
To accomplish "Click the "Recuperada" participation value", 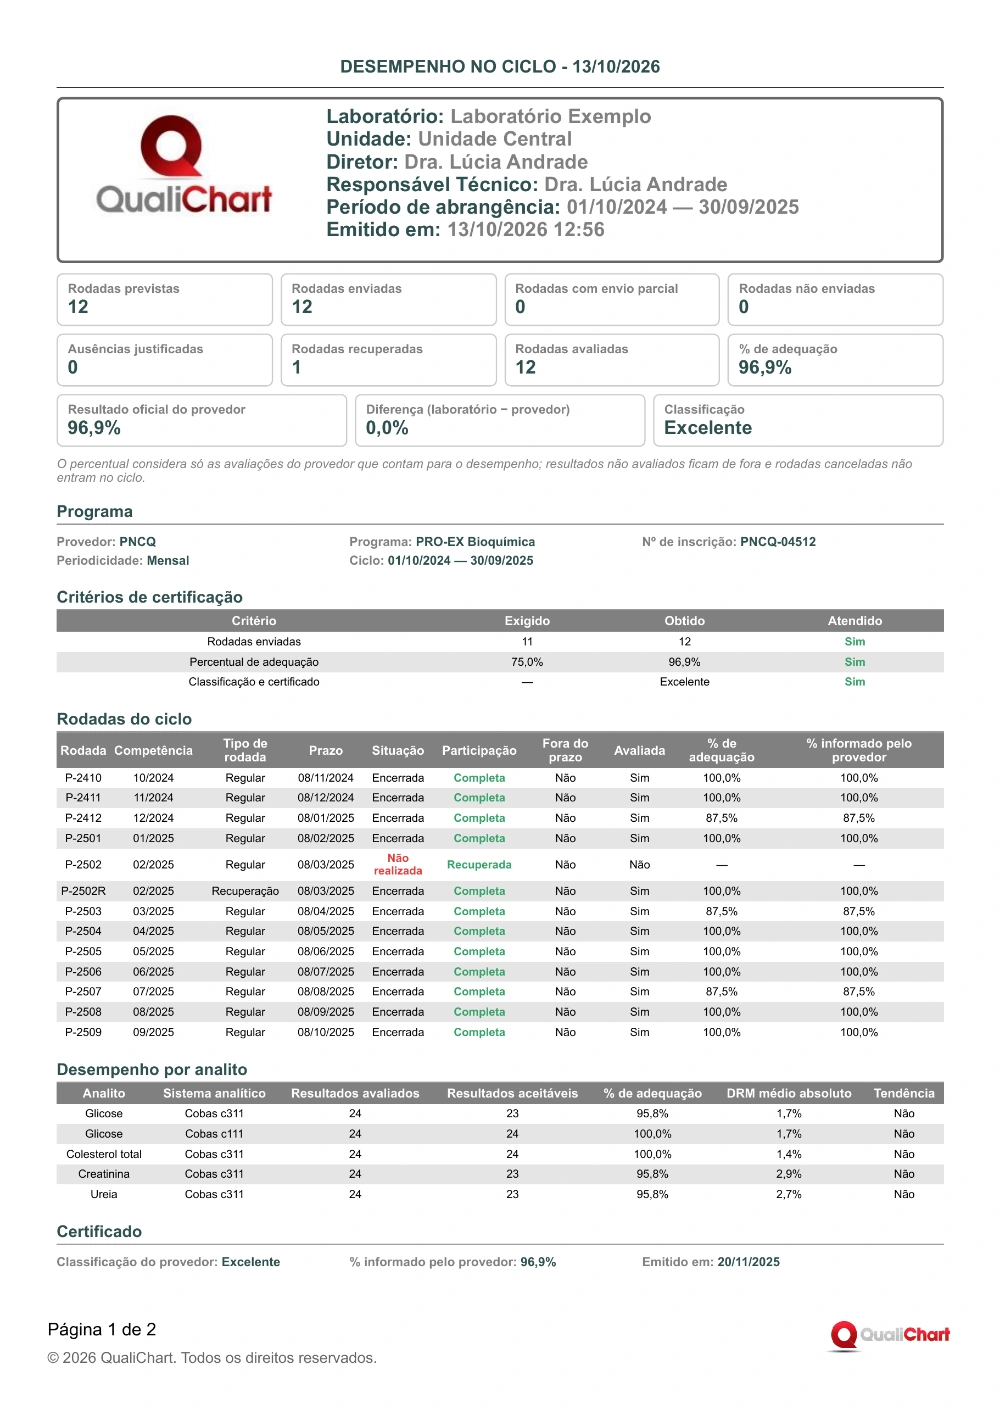I will [479, 865].
